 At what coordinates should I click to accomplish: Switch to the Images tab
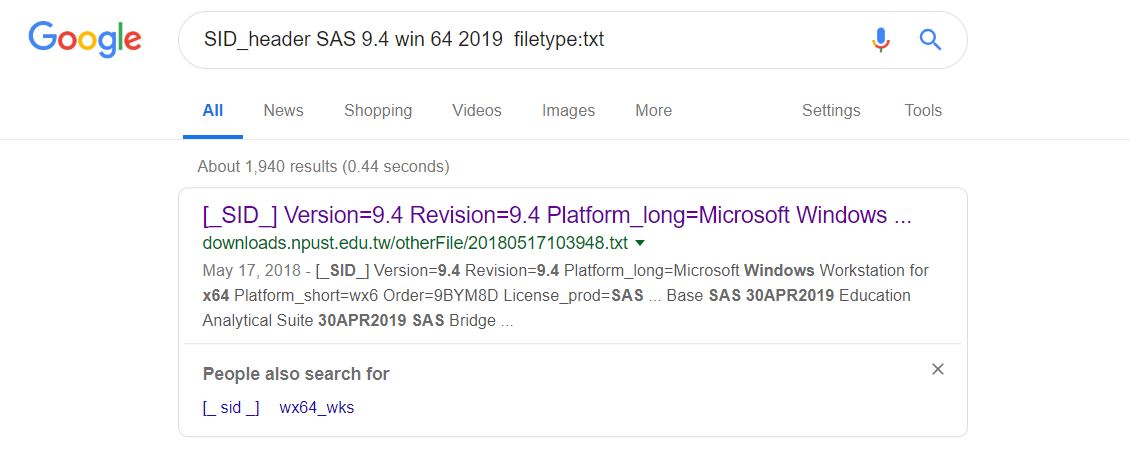[568, 111]
